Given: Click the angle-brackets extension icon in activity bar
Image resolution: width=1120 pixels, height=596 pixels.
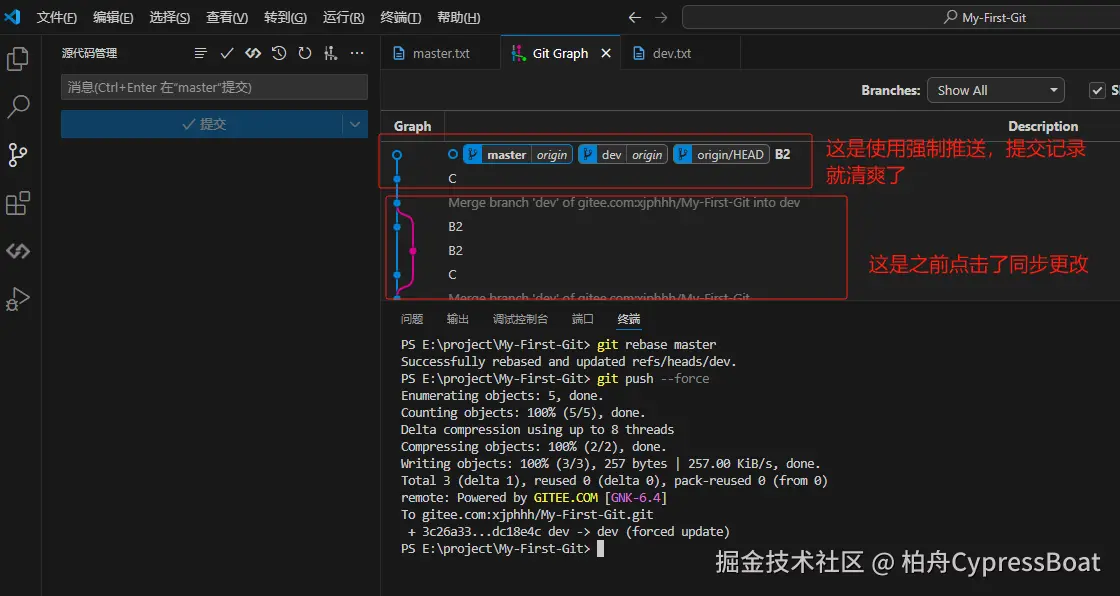Looking at the screenshot, I should (18, 251).
